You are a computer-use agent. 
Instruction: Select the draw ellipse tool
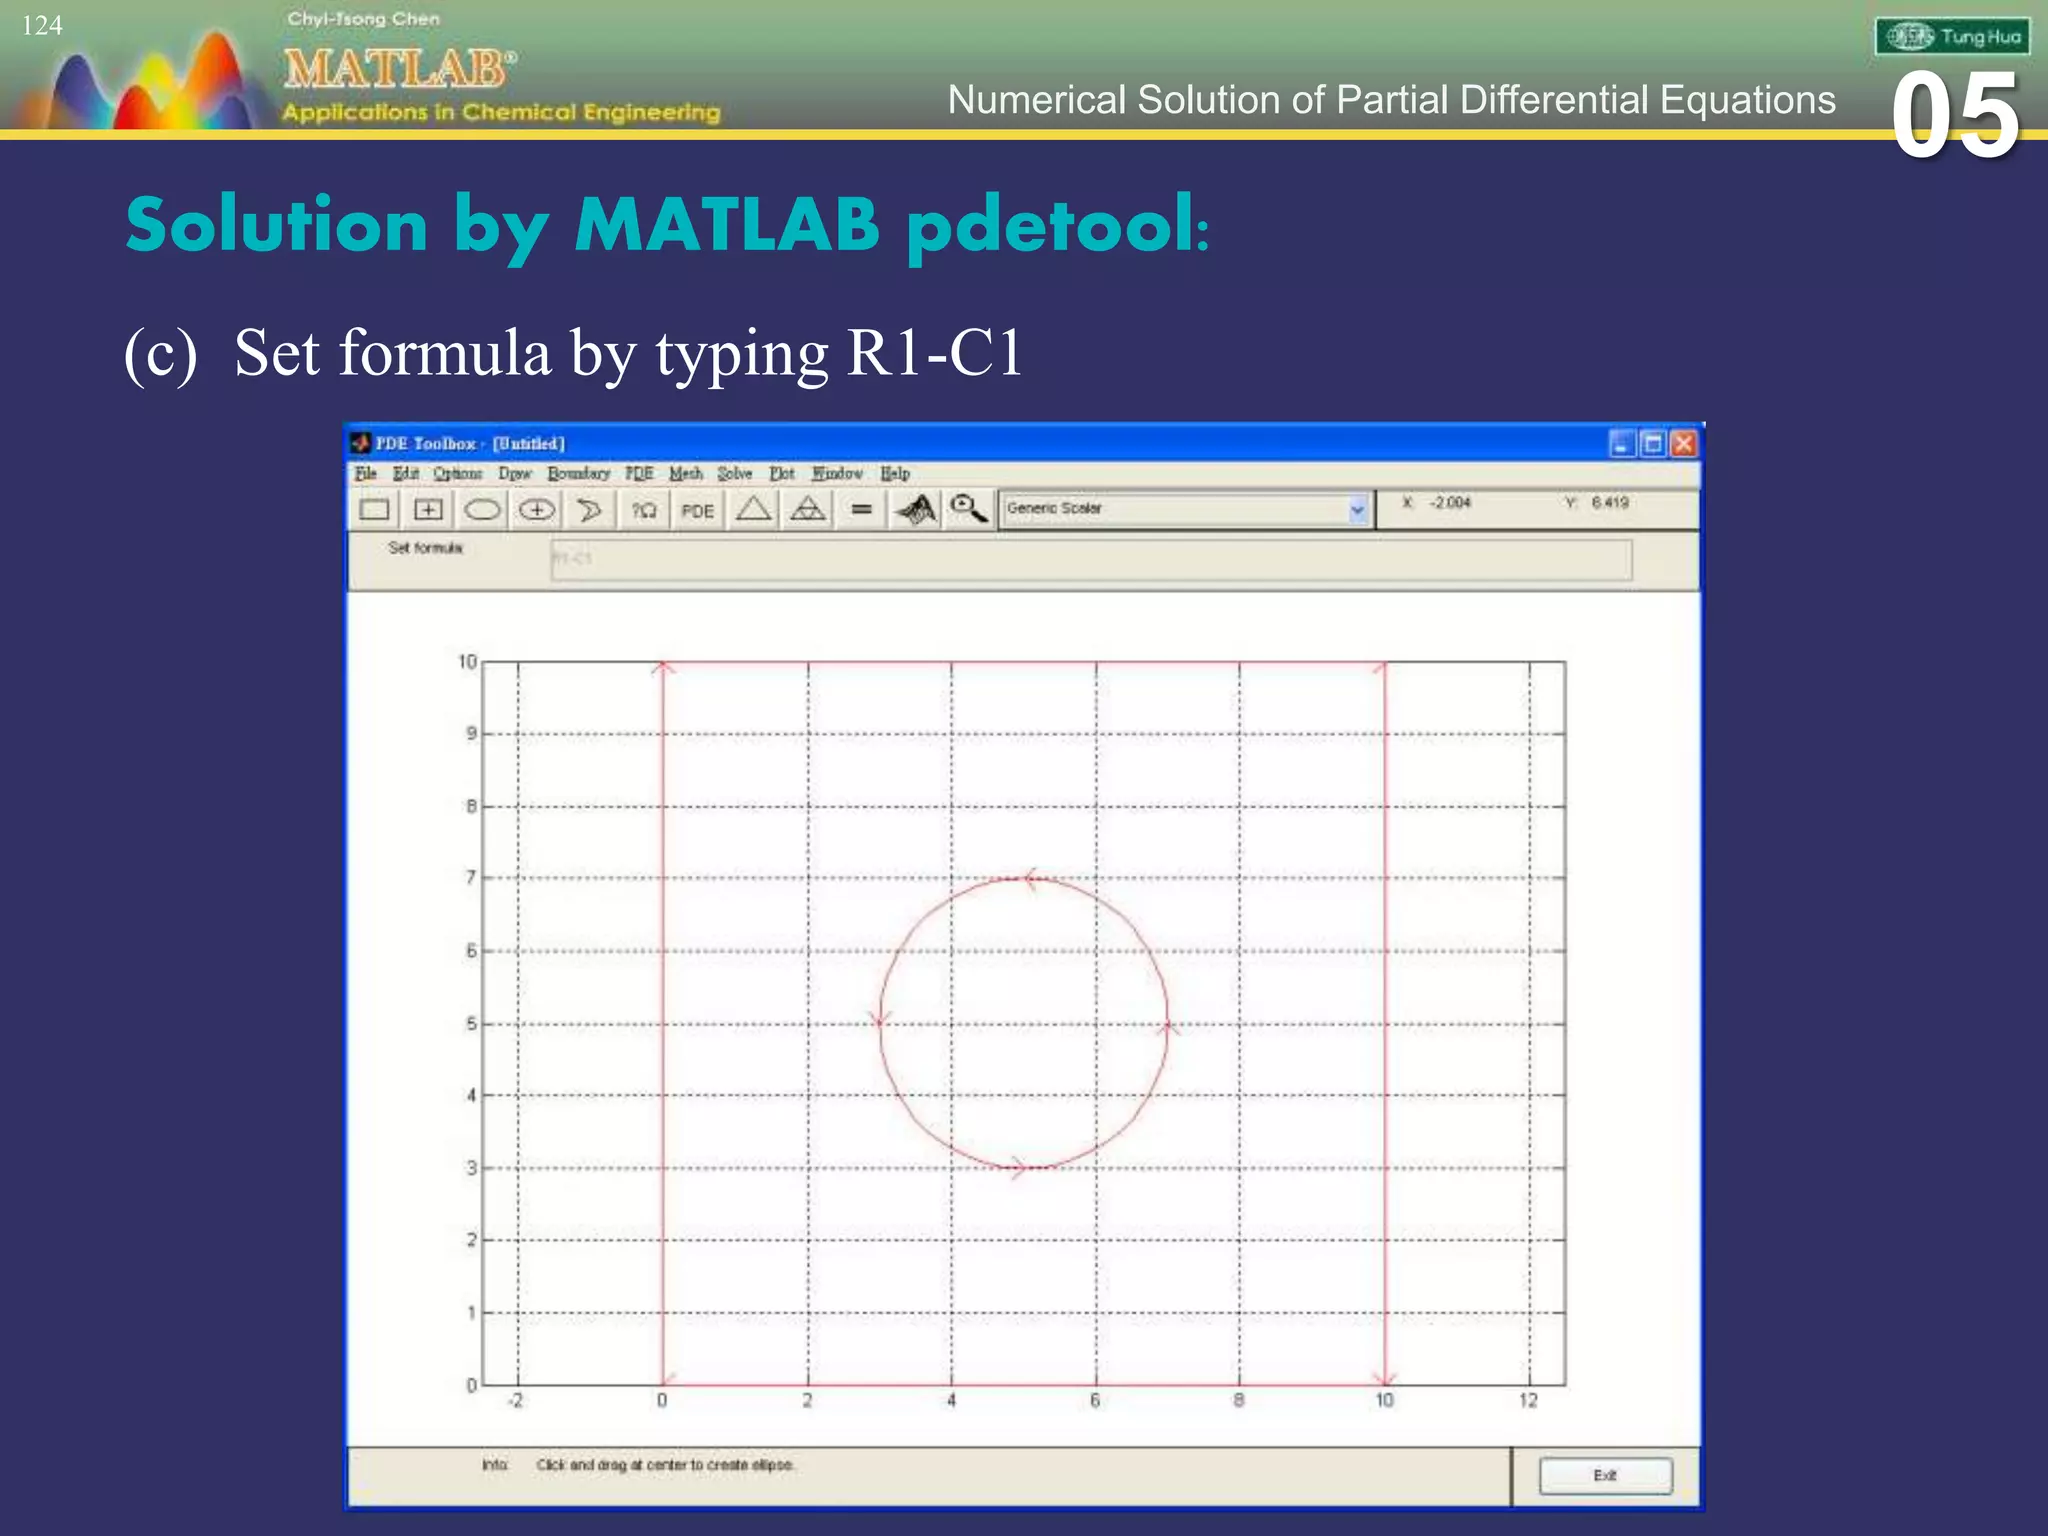[x=482, y=510]
